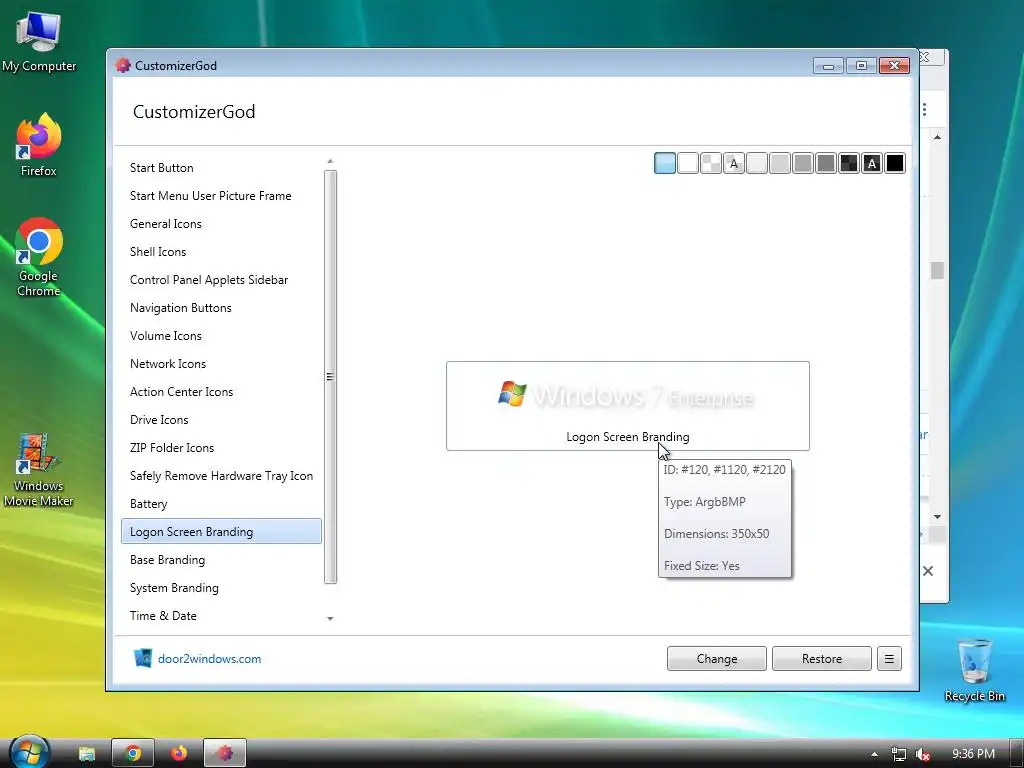1024x768 pixels.
Task: Open Safely Remove Hardware Tray Icon category
Action: 221,477
